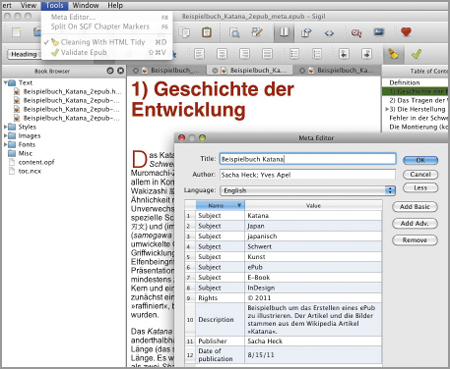Select the 'InDesign' subject value cell
Image resolution: width=450 pixels, height=369 pixels.
(x=313, y=288)
